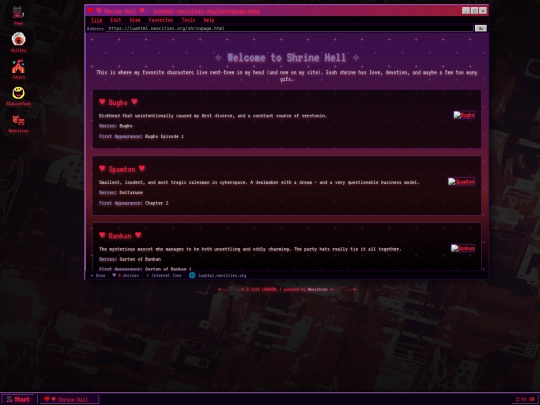Click the taskbar clock
Viewport: 540px width, 405px height.
click(525, 399)
